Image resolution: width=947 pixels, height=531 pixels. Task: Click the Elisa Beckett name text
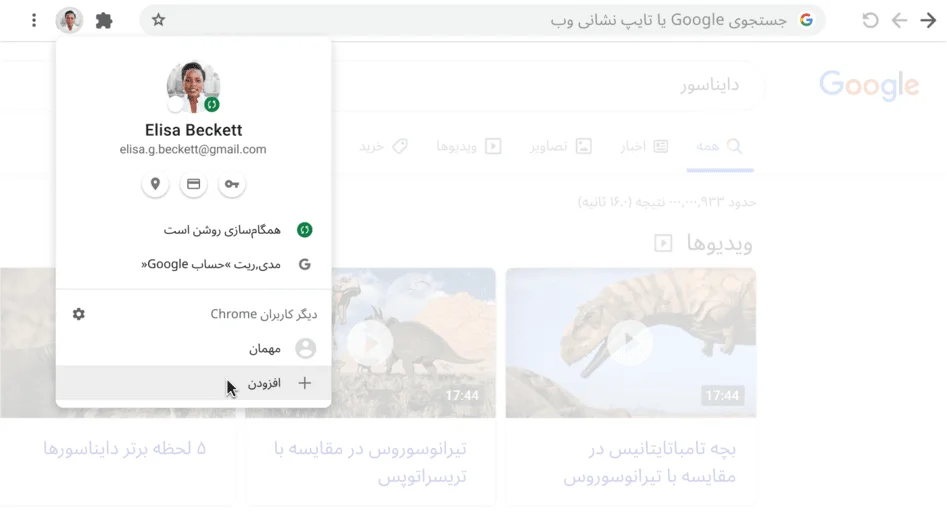click(193, 130)
